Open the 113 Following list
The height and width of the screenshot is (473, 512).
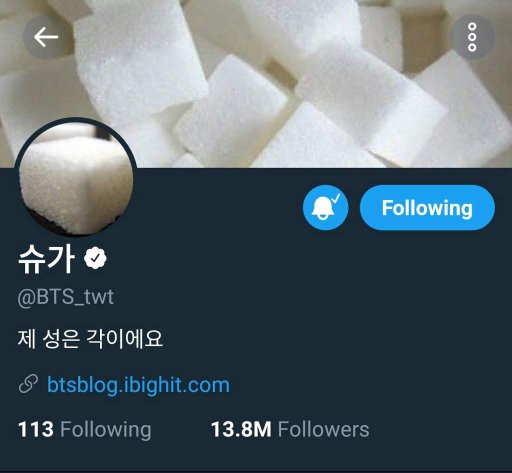(x=84, y=429)
